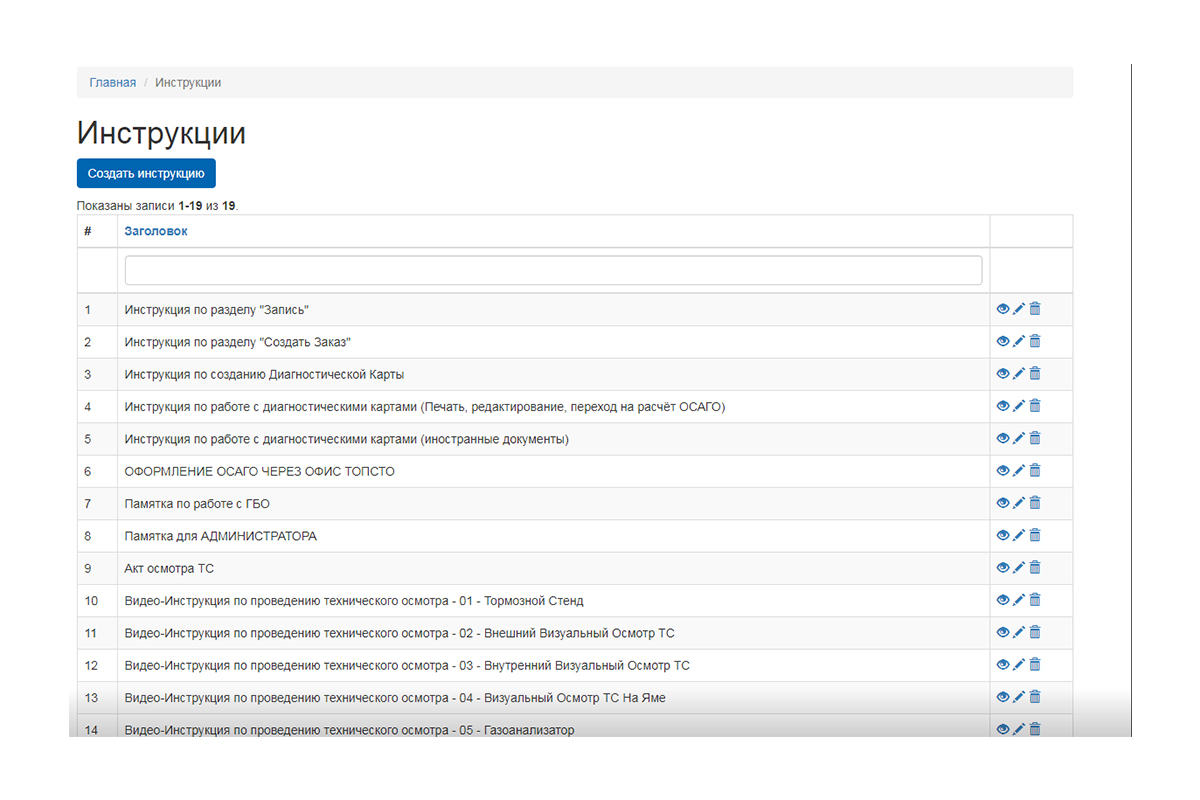
Task: Edit 'Памятка по работе с ГБО' pencil icon
Action: coord(1019,502)
